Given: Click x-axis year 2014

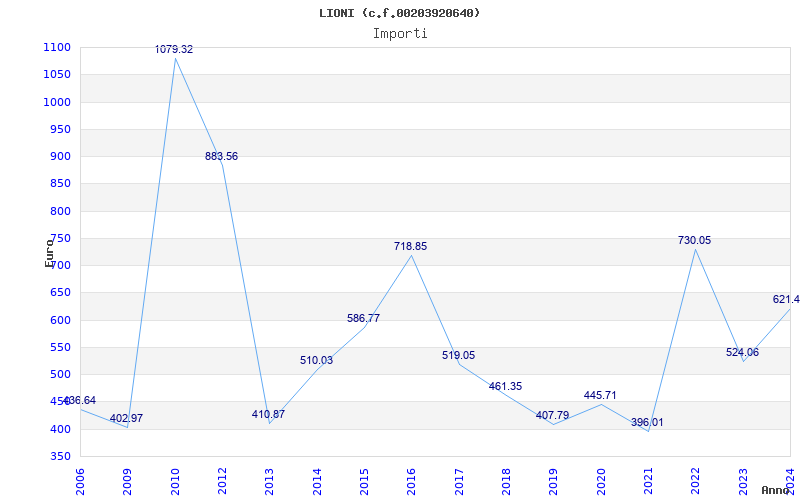Looking at the screenshot, I should point(316,482).
